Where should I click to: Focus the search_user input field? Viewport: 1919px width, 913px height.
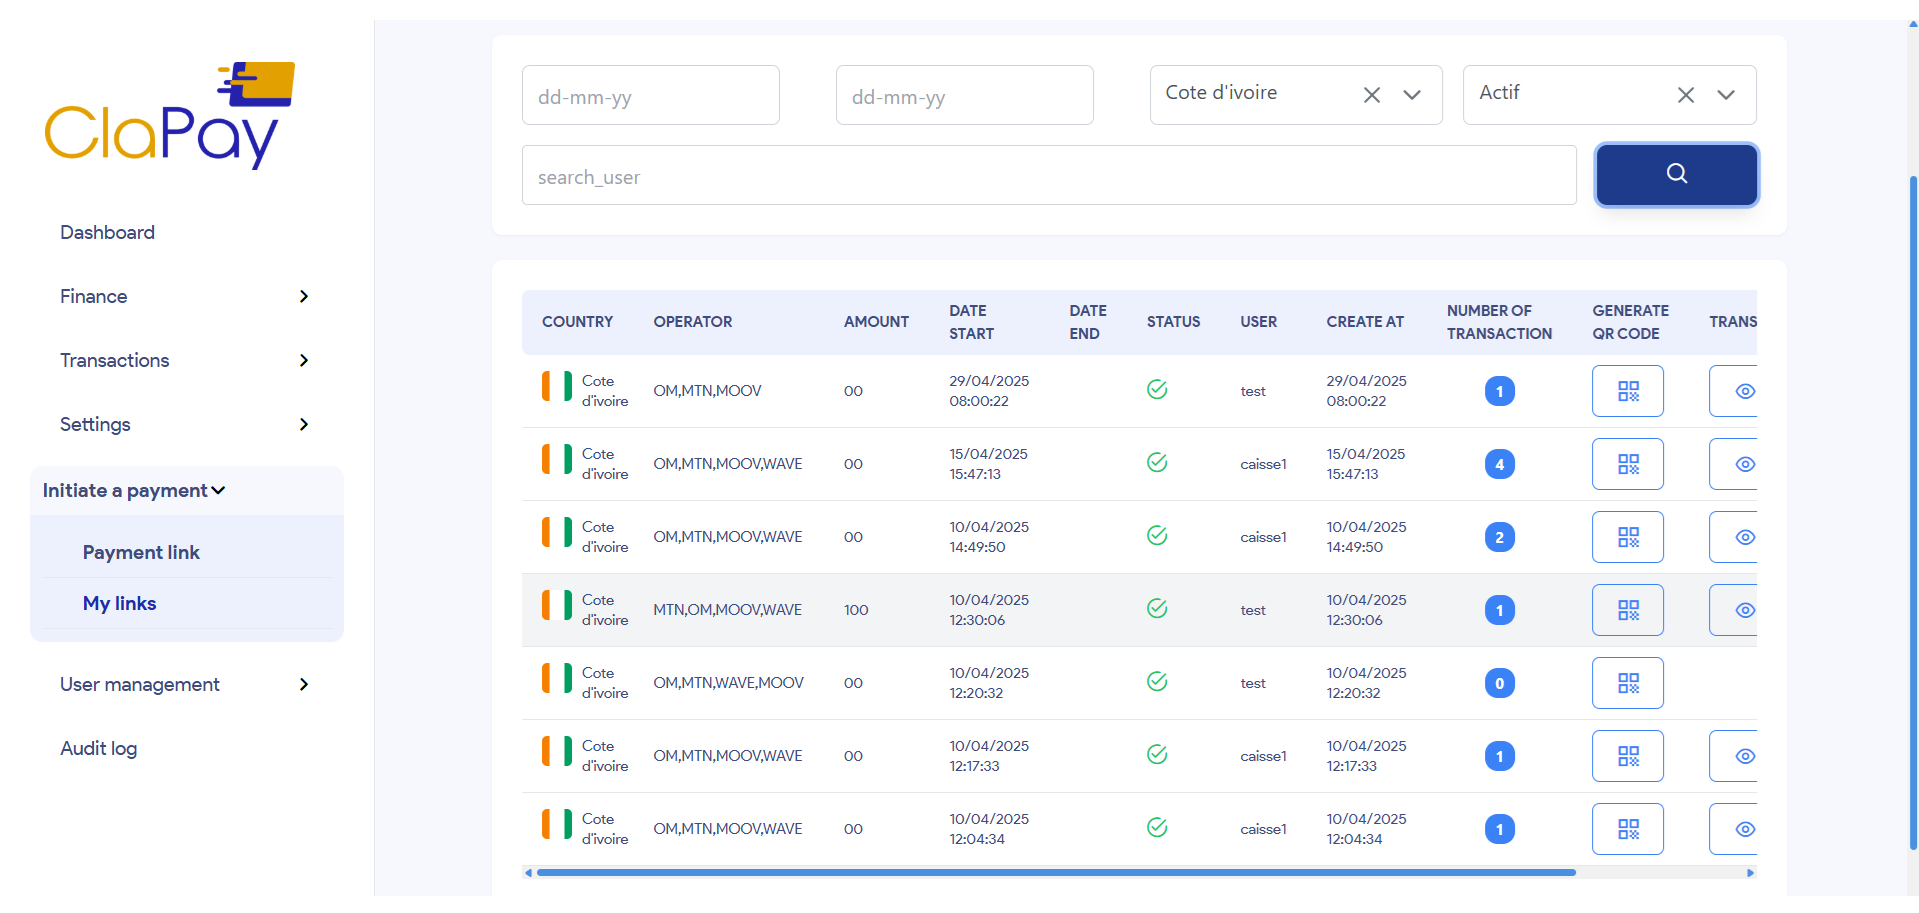[1048, 176]
